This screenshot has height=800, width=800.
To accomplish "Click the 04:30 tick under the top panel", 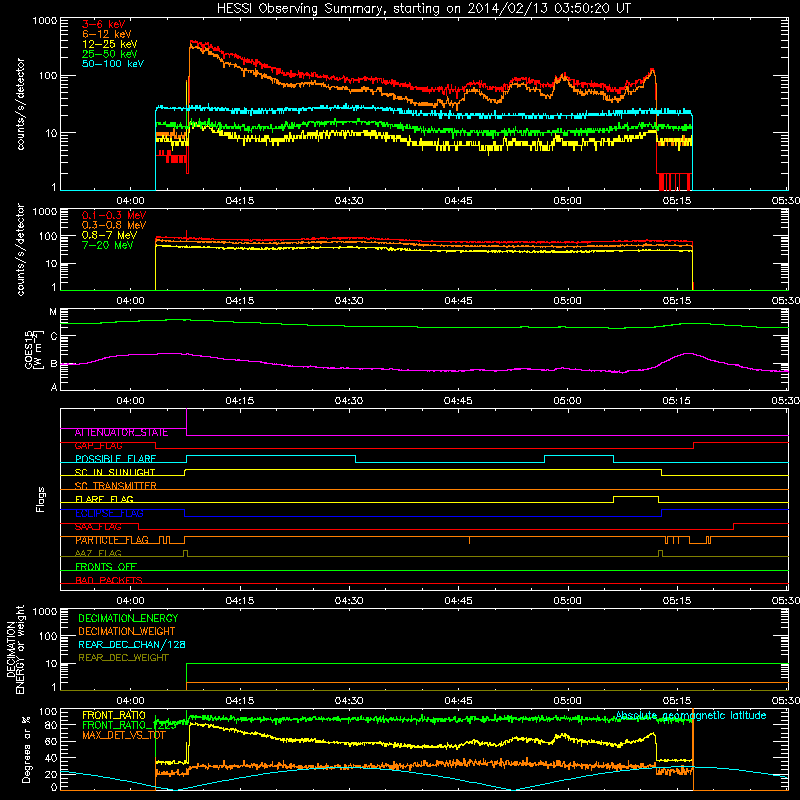I will pos(349,201).
